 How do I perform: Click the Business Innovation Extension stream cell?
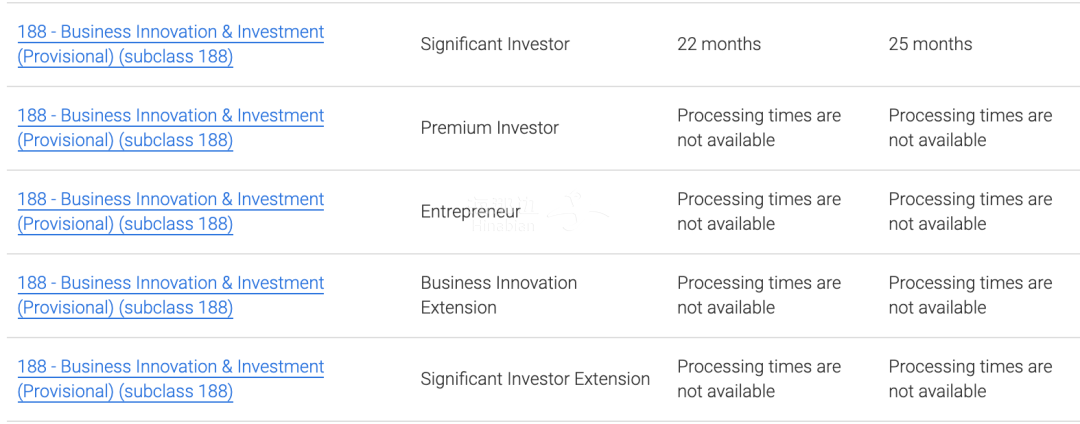[498, 296]
